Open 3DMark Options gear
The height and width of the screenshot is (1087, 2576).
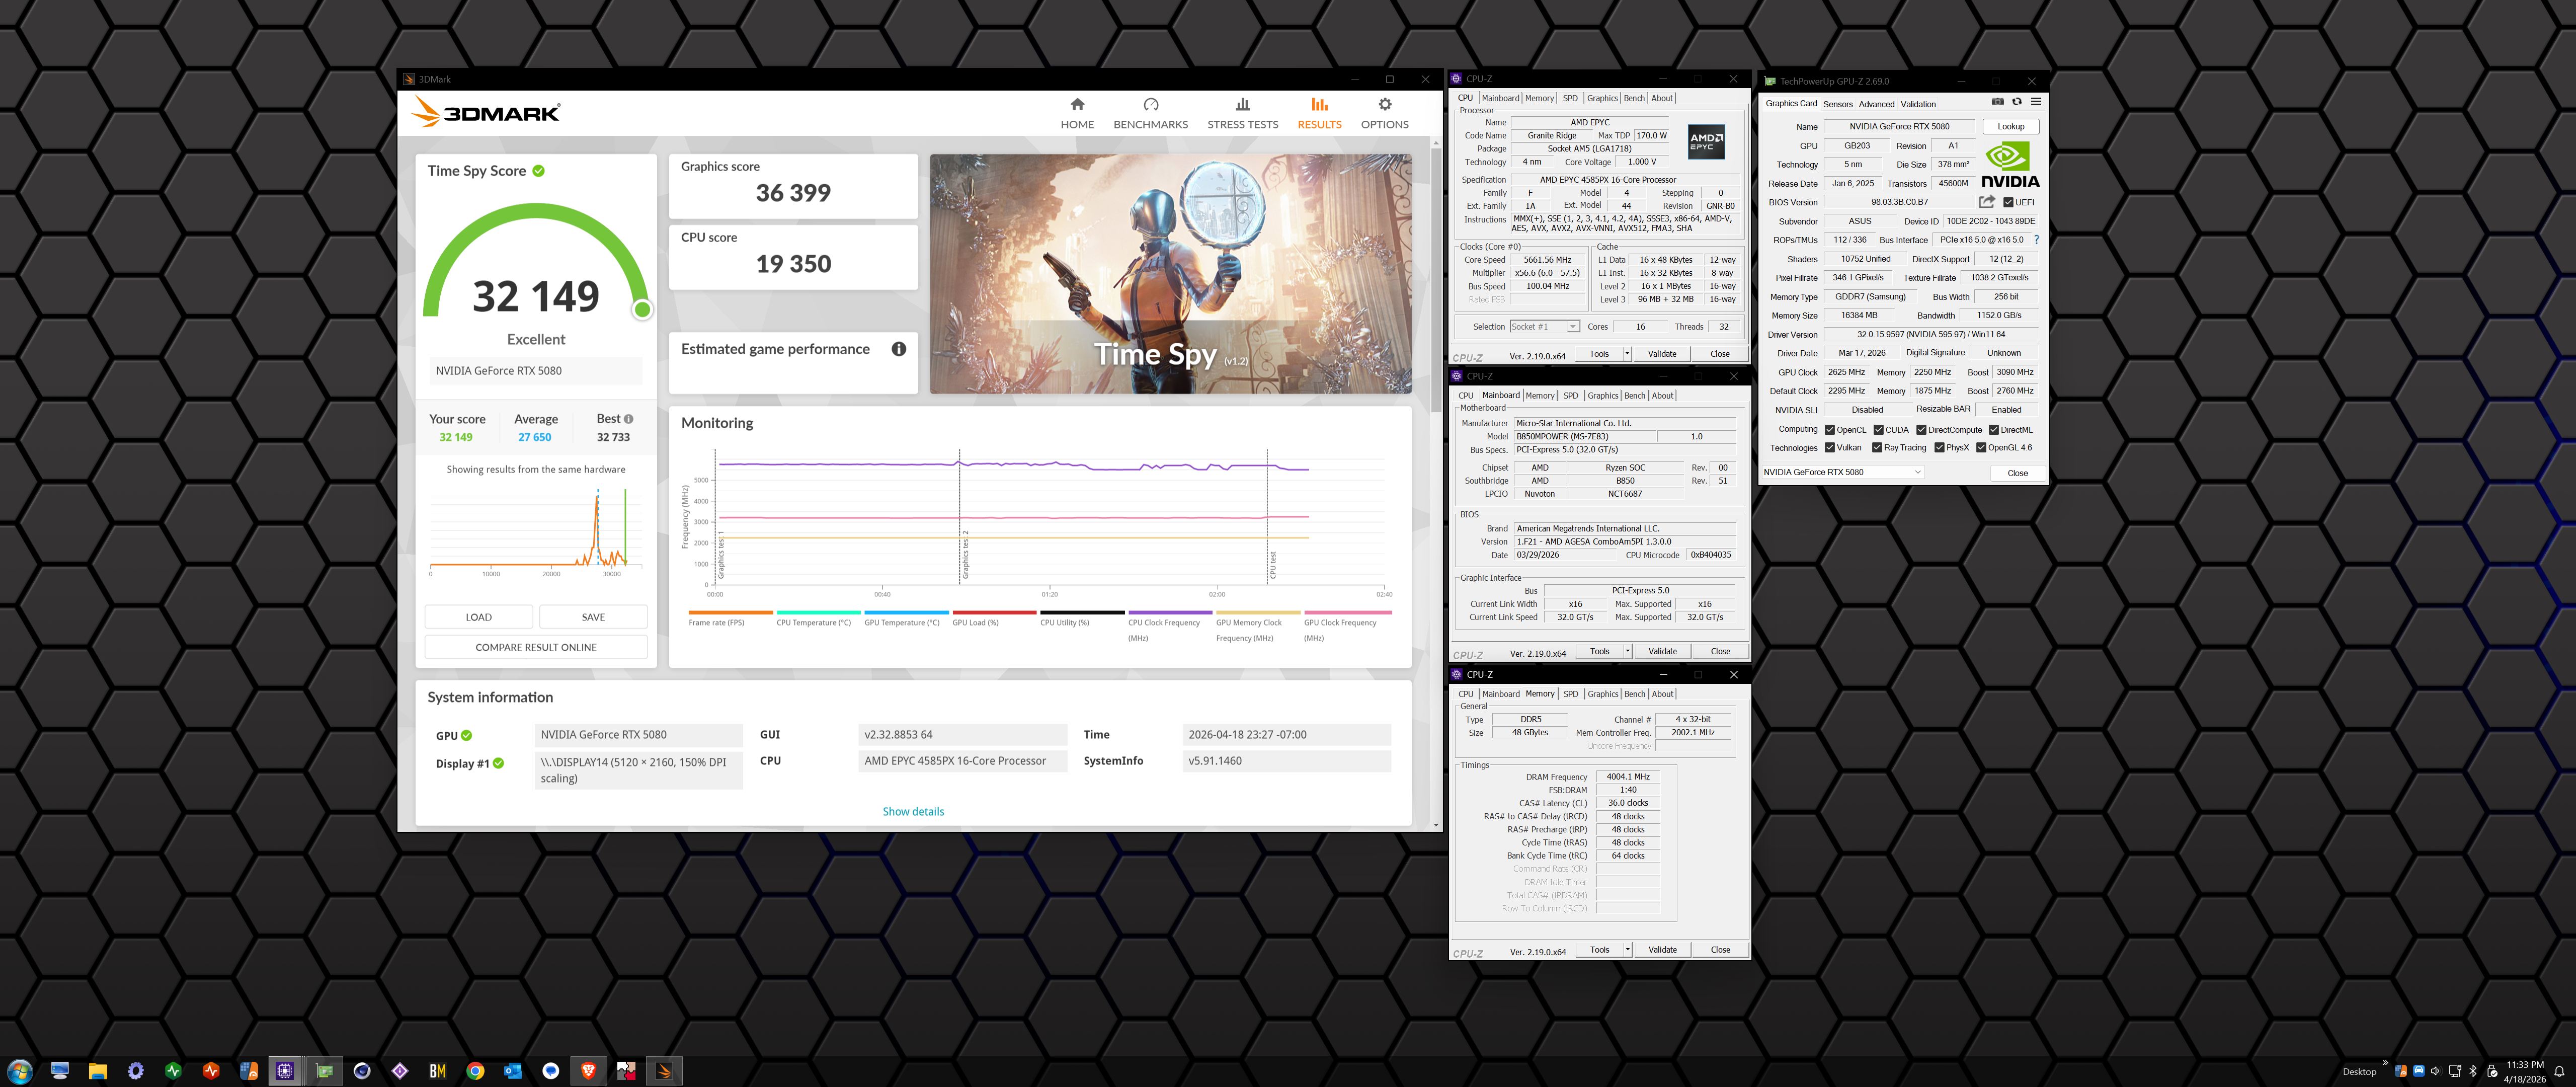[1384, 105]
